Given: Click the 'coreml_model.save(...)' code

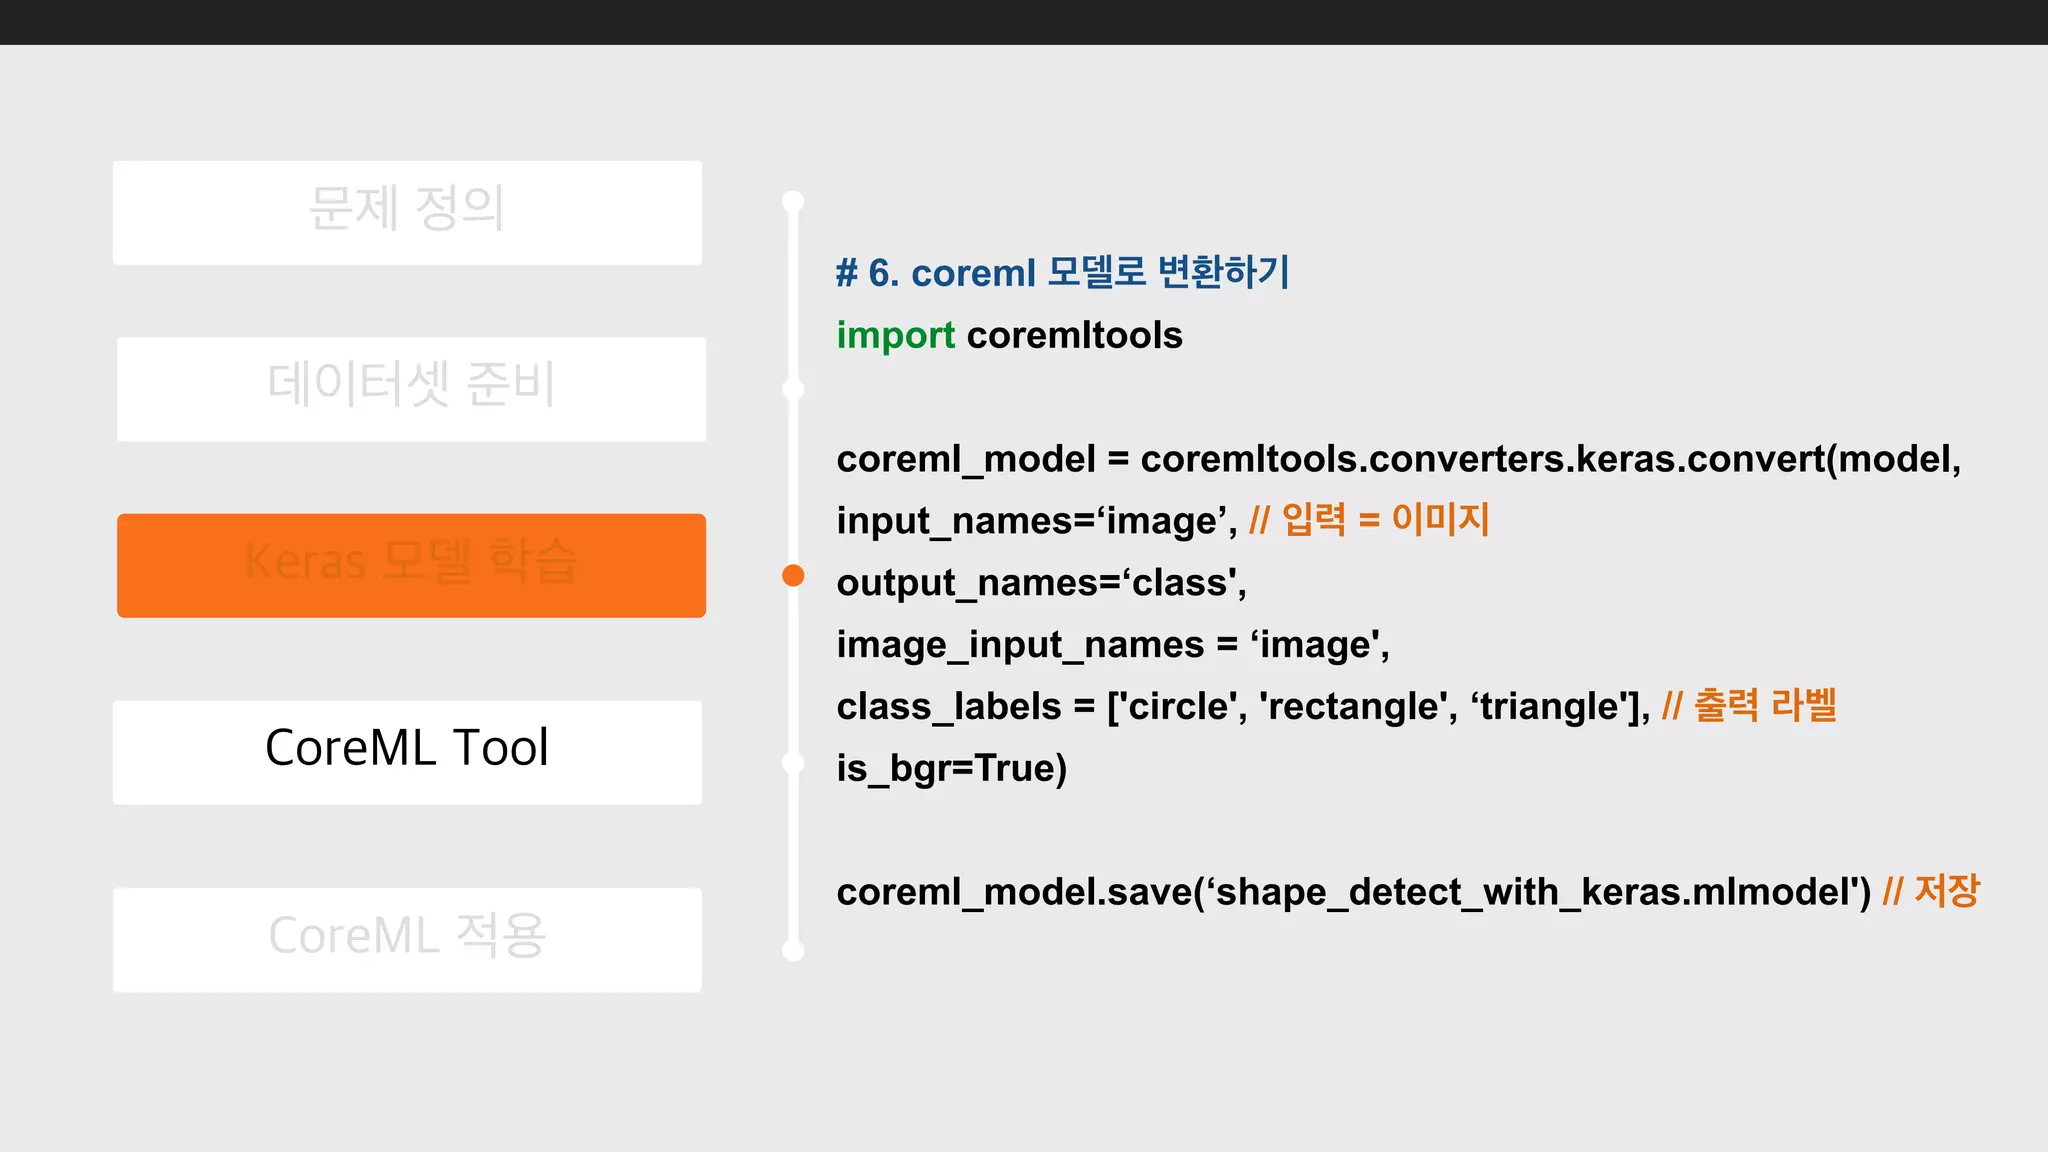Looking at the screenshot, I should (x=1353, y=892).
